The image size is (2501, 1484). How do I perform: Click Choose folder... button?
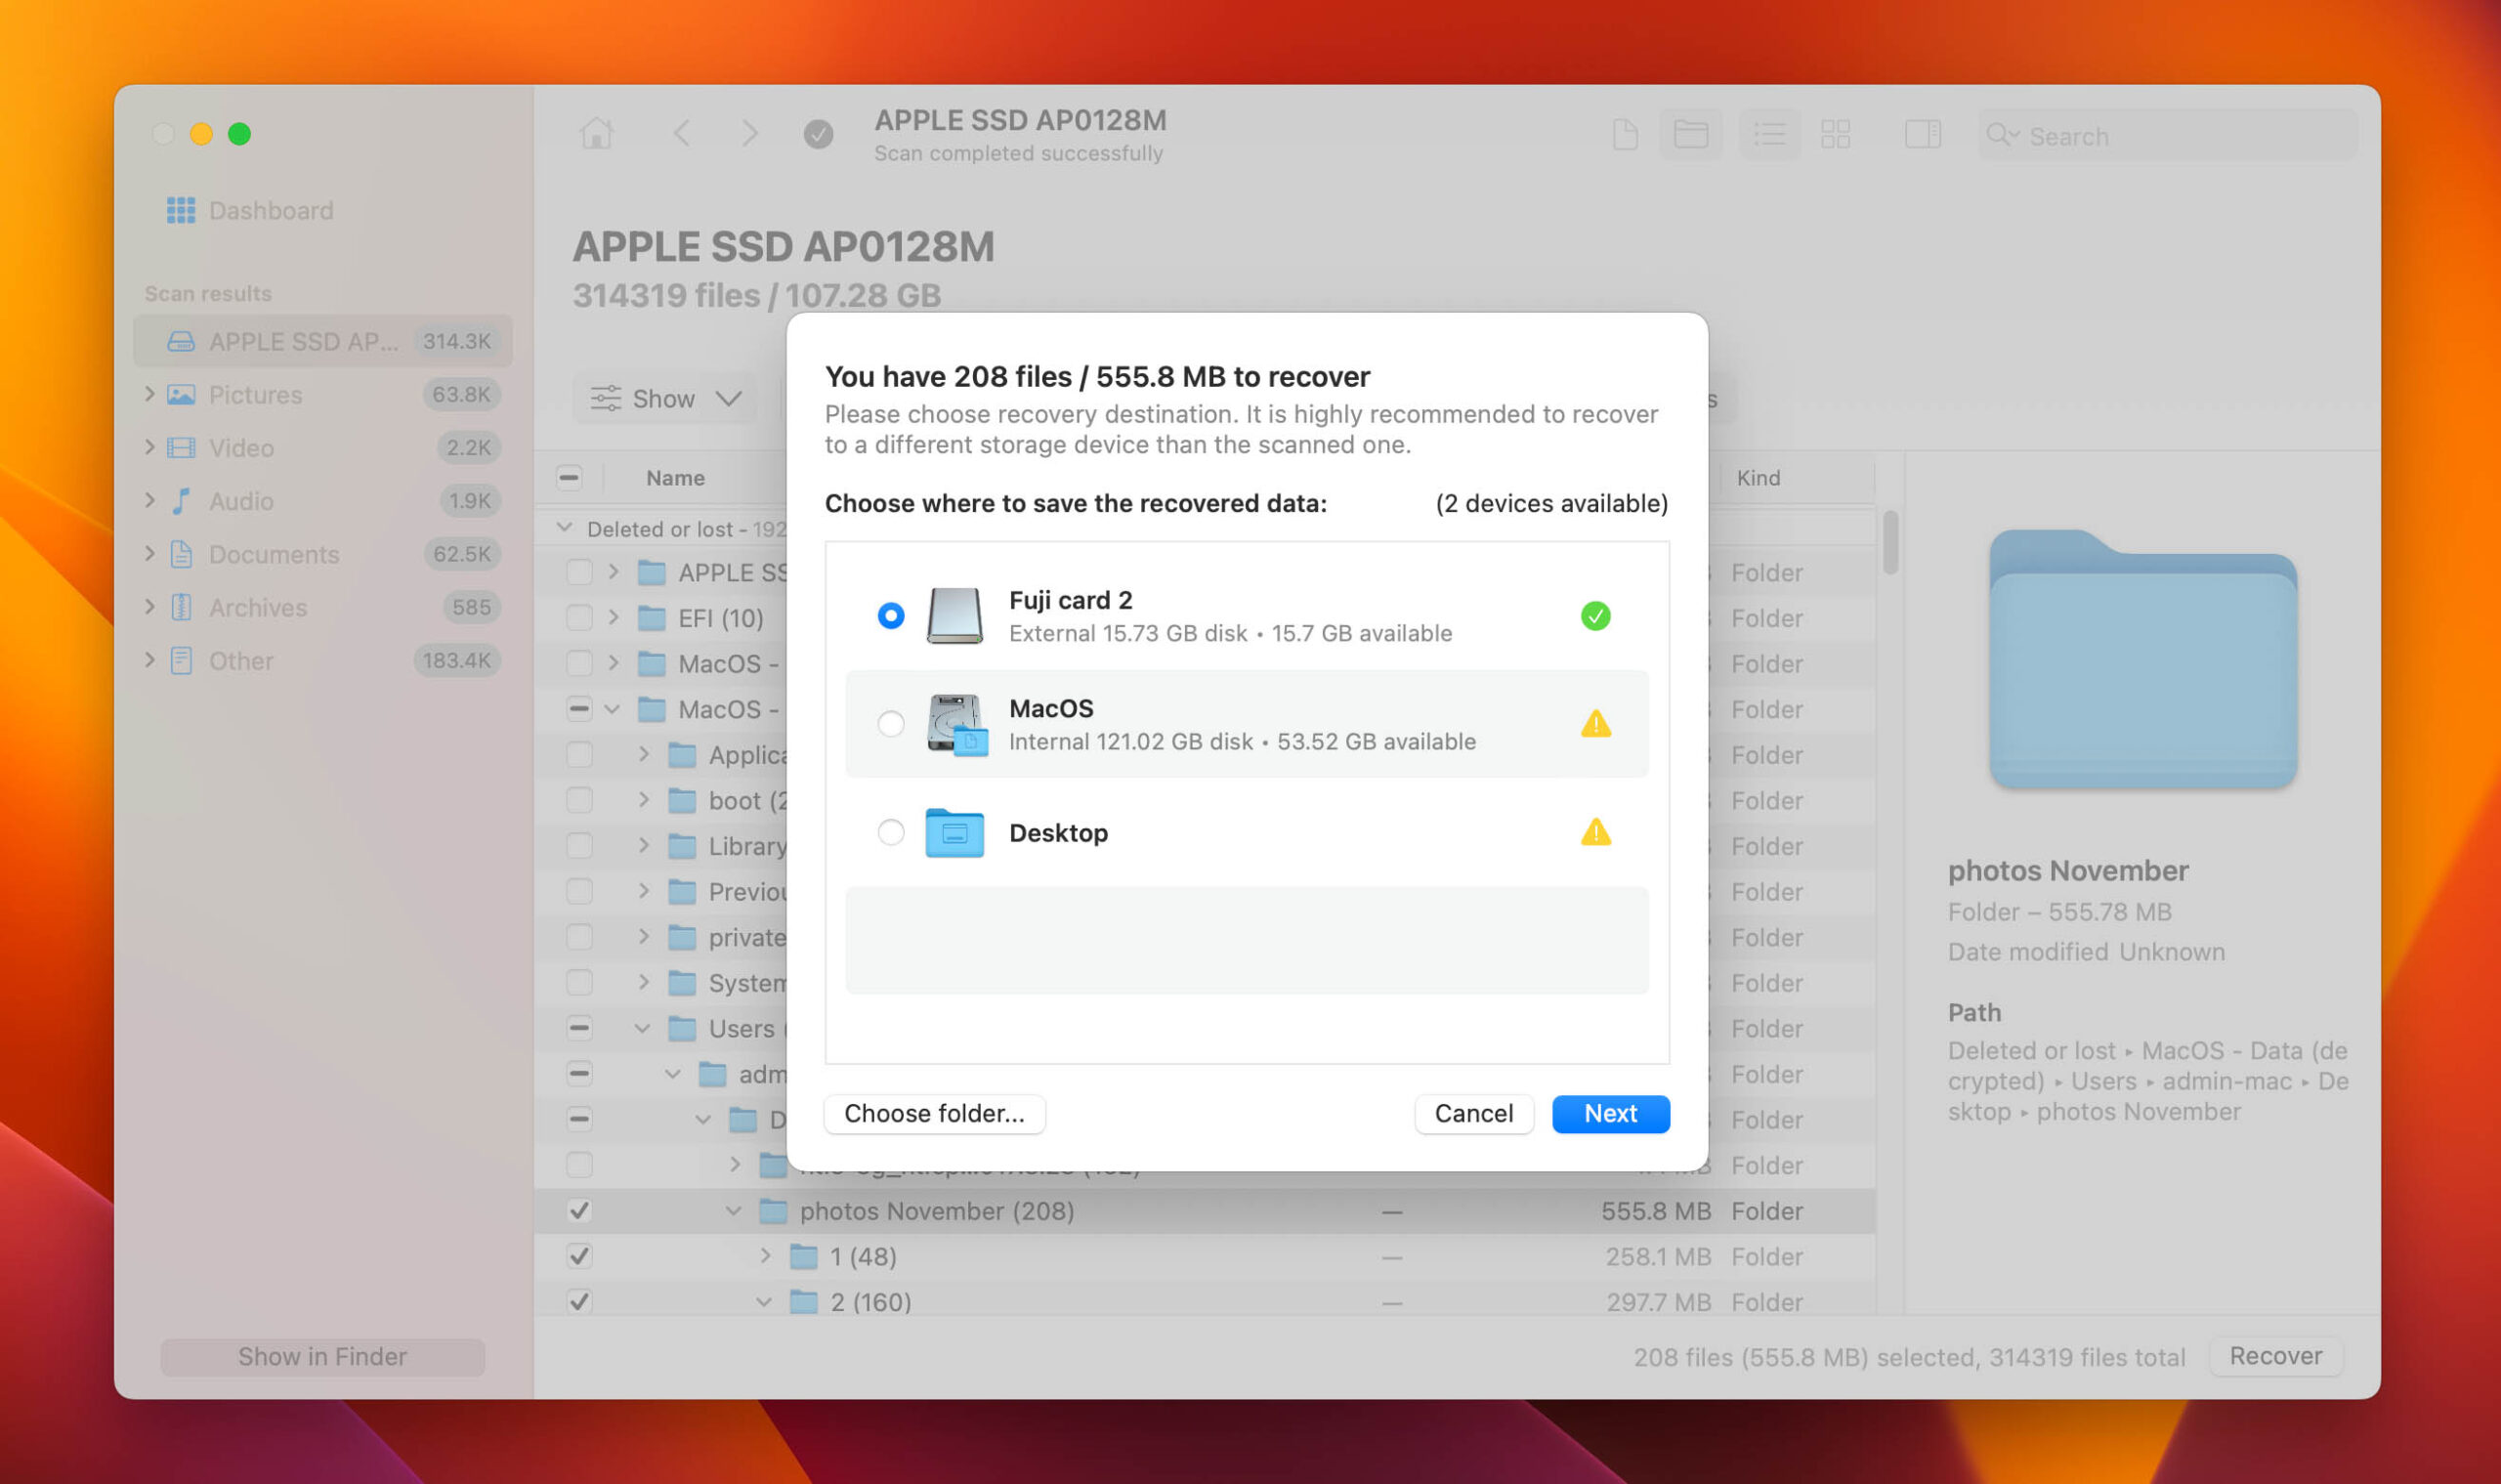point(934,1113)
